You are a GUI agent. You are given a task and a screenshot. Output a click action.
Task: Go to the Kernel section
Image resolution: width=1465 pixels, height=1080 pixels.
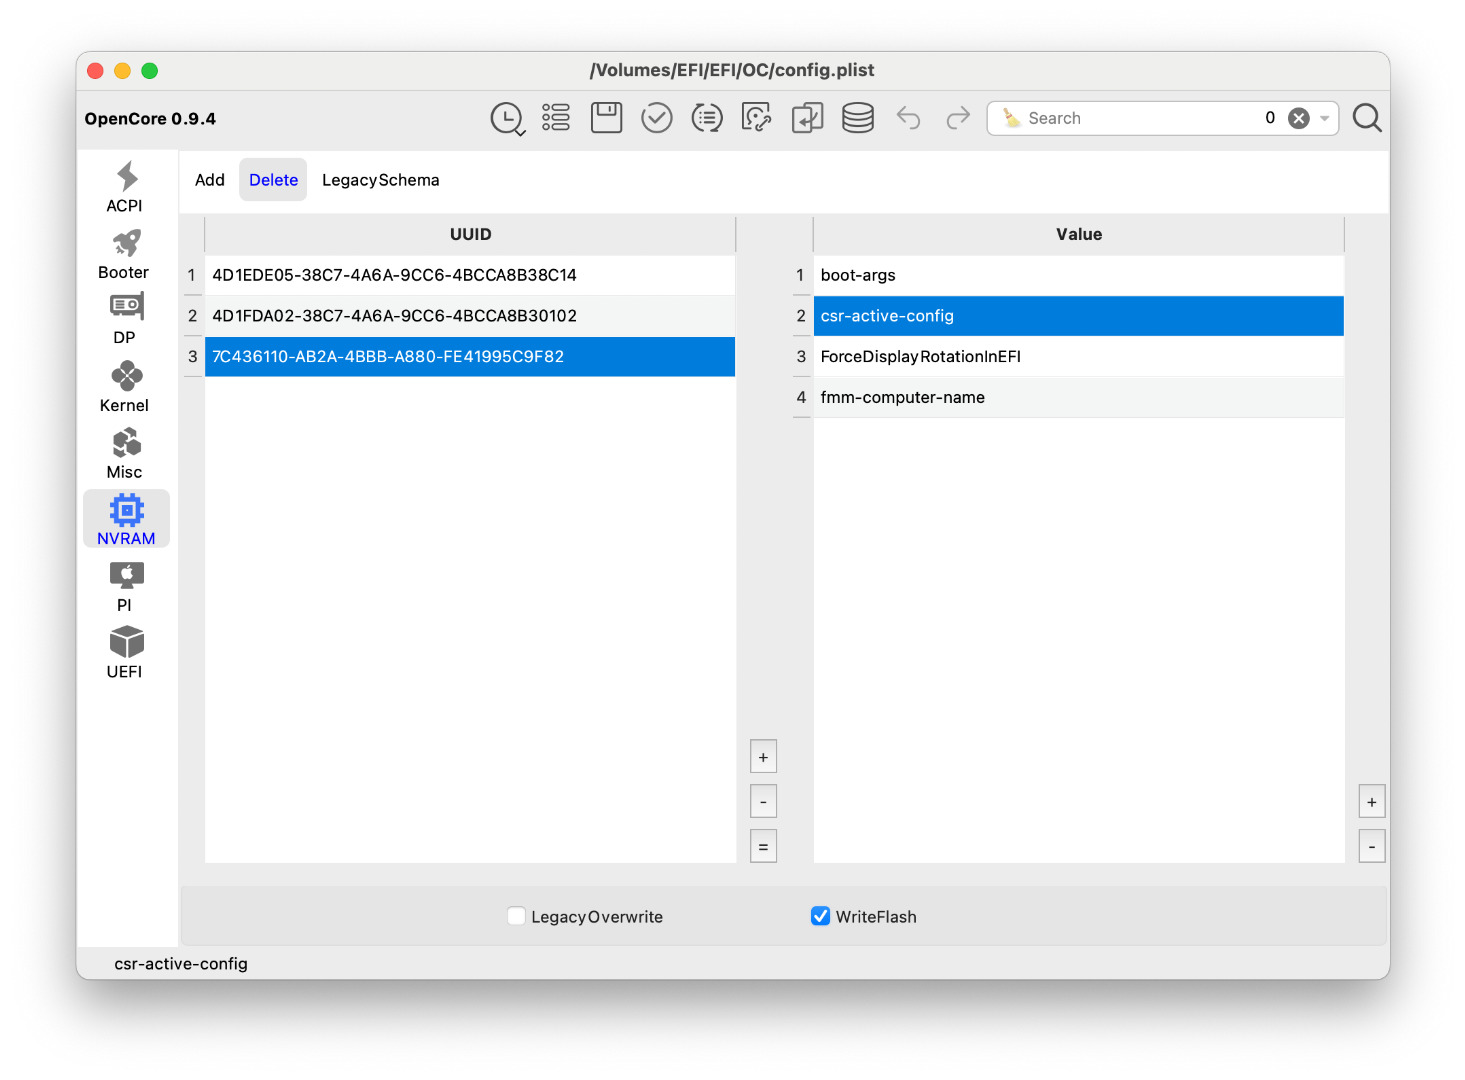pyautogui.click(x=125, y=386)
